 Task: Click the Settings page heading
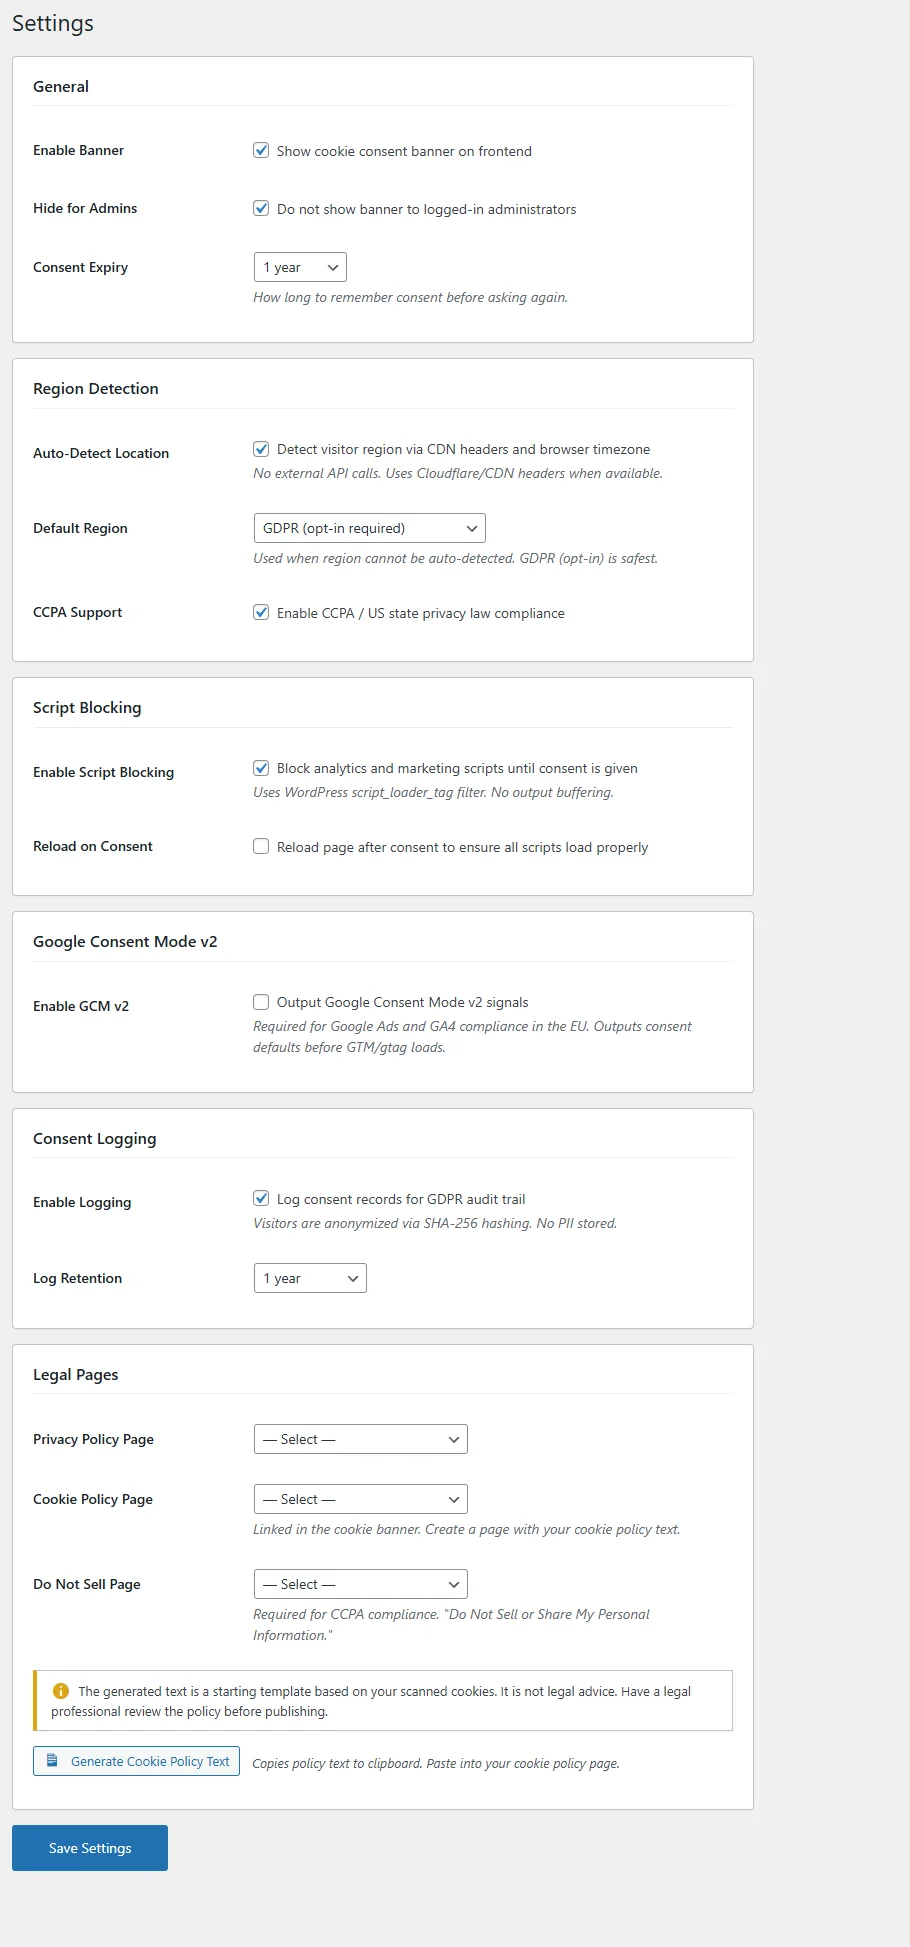52,22
